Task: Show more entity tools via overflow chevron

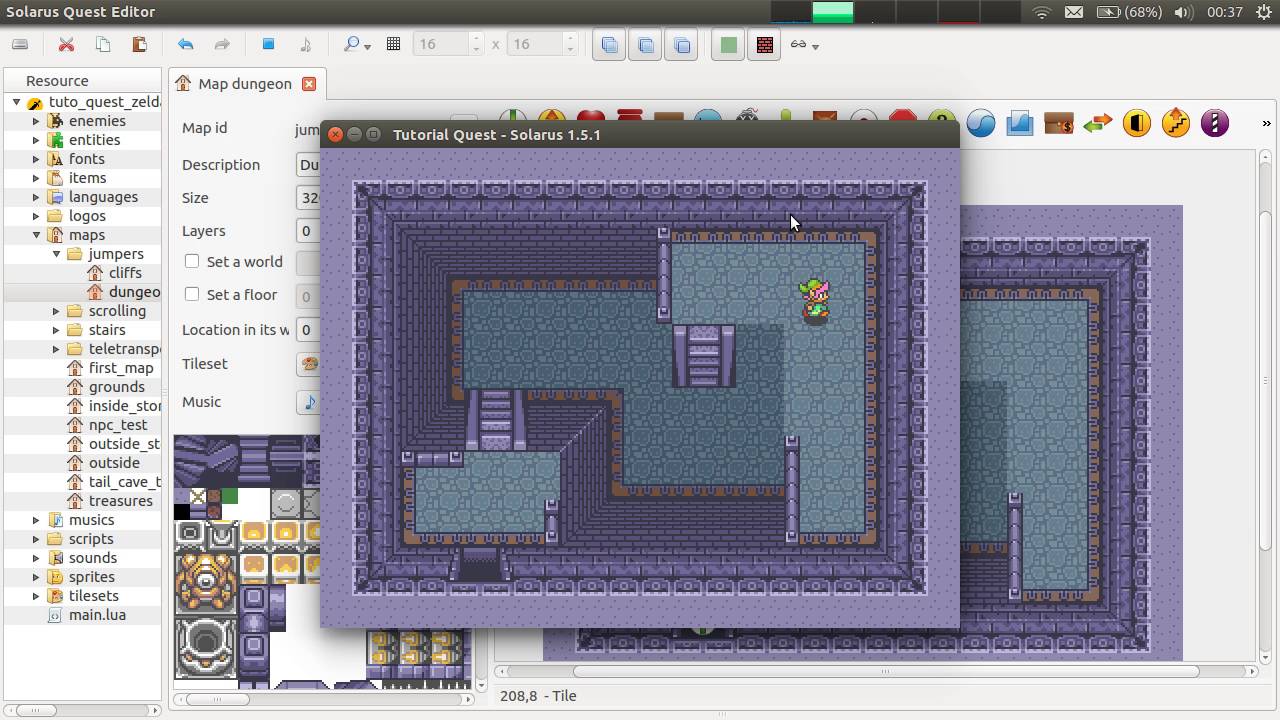Action: pyautogui.click(x=1265, y=123)
